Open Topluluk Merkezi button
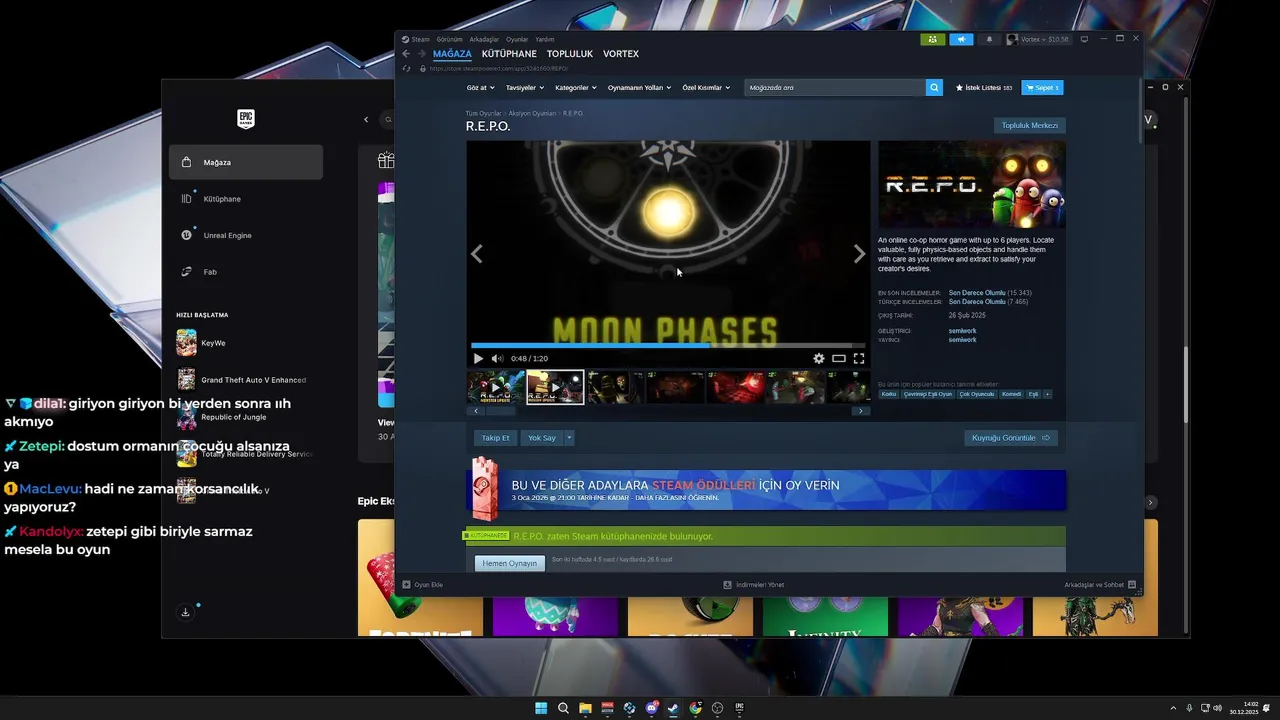 point(1030,125)
